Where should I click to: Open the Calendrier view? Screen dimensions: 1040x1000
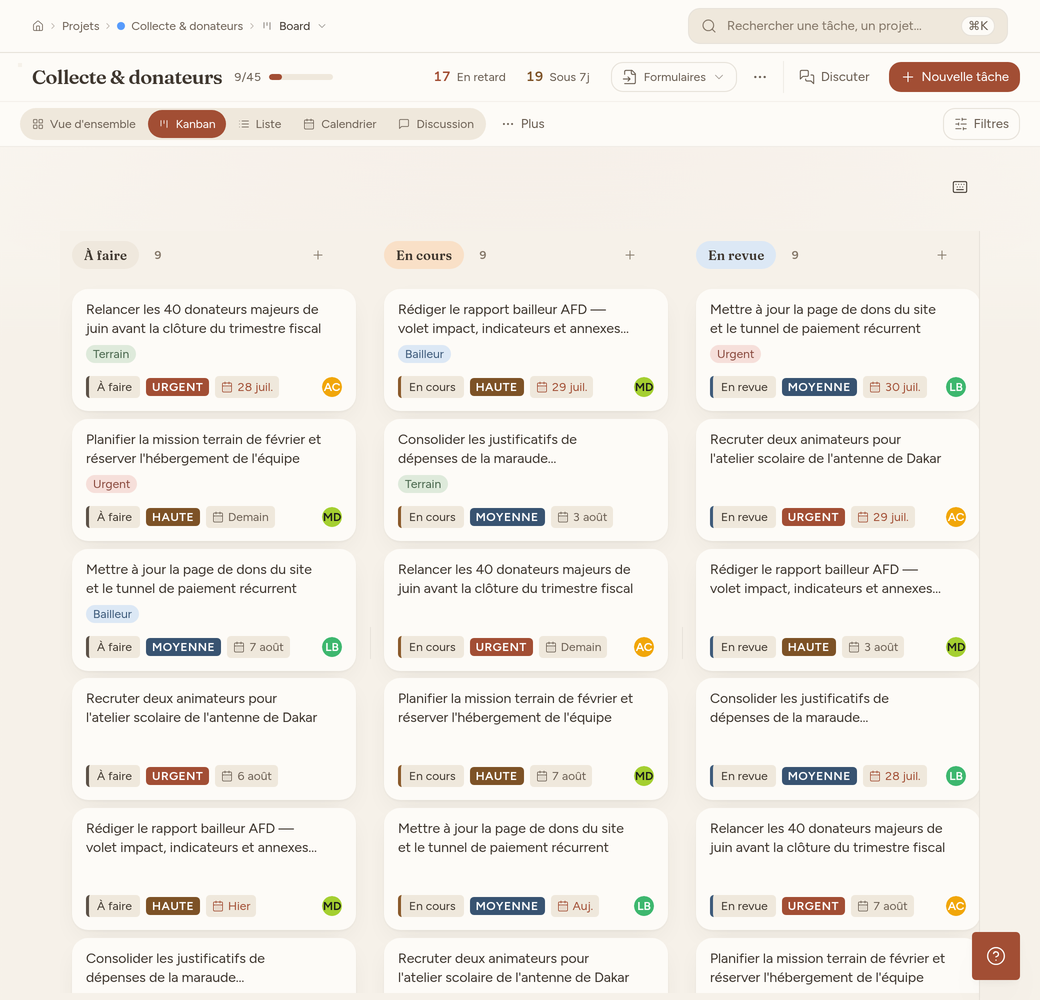point(340,124)
